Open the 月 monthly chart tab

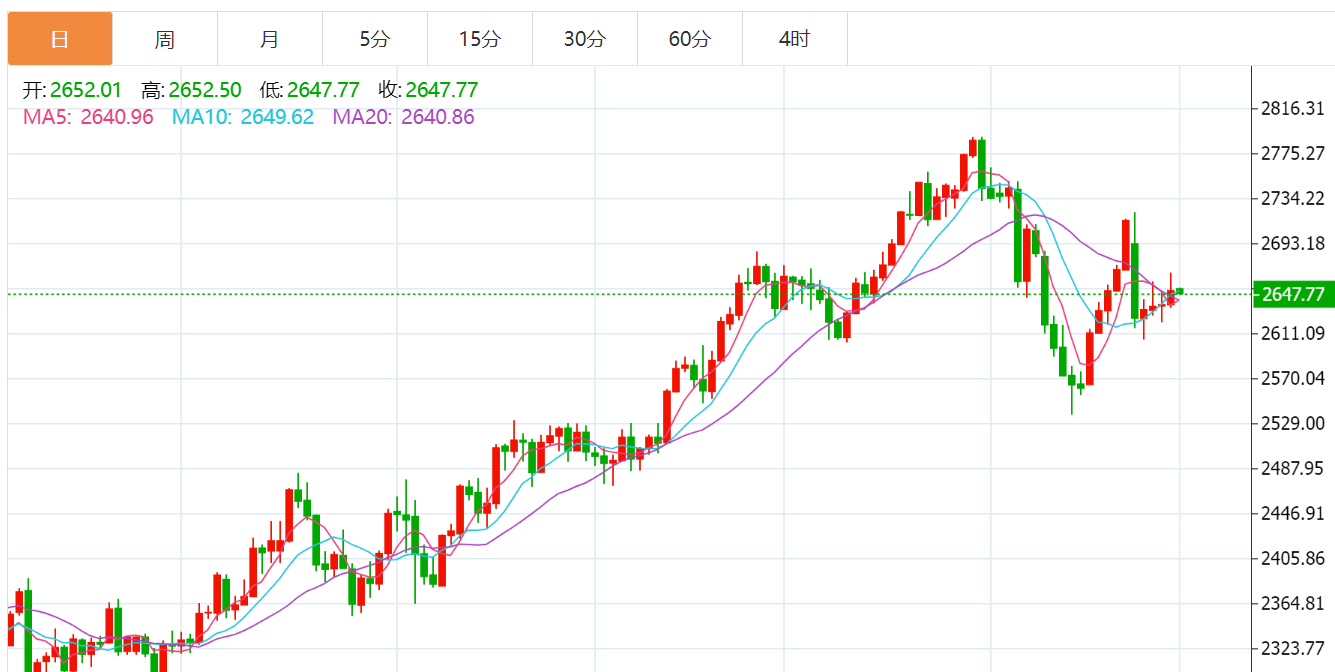270,40
